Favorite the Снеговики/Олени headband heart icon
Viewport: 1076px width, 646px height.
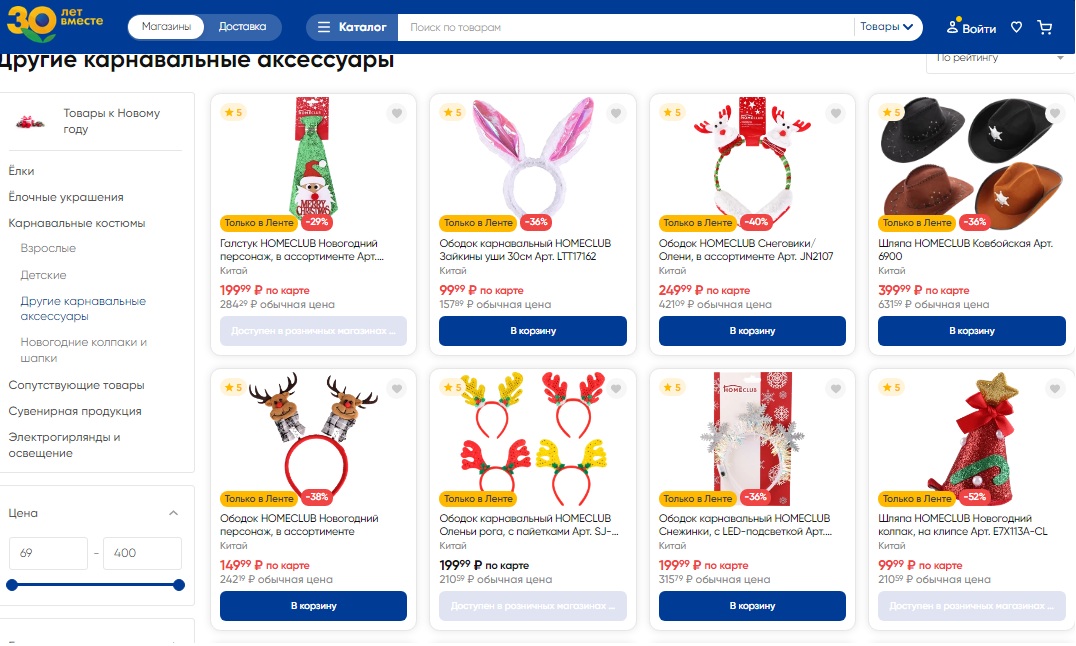click(x=835, y=113)
